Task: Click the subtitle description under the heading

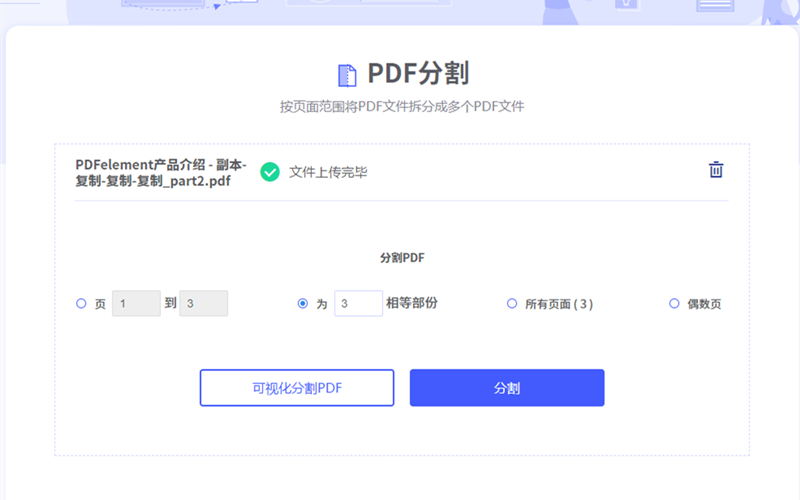Action: 402,106
